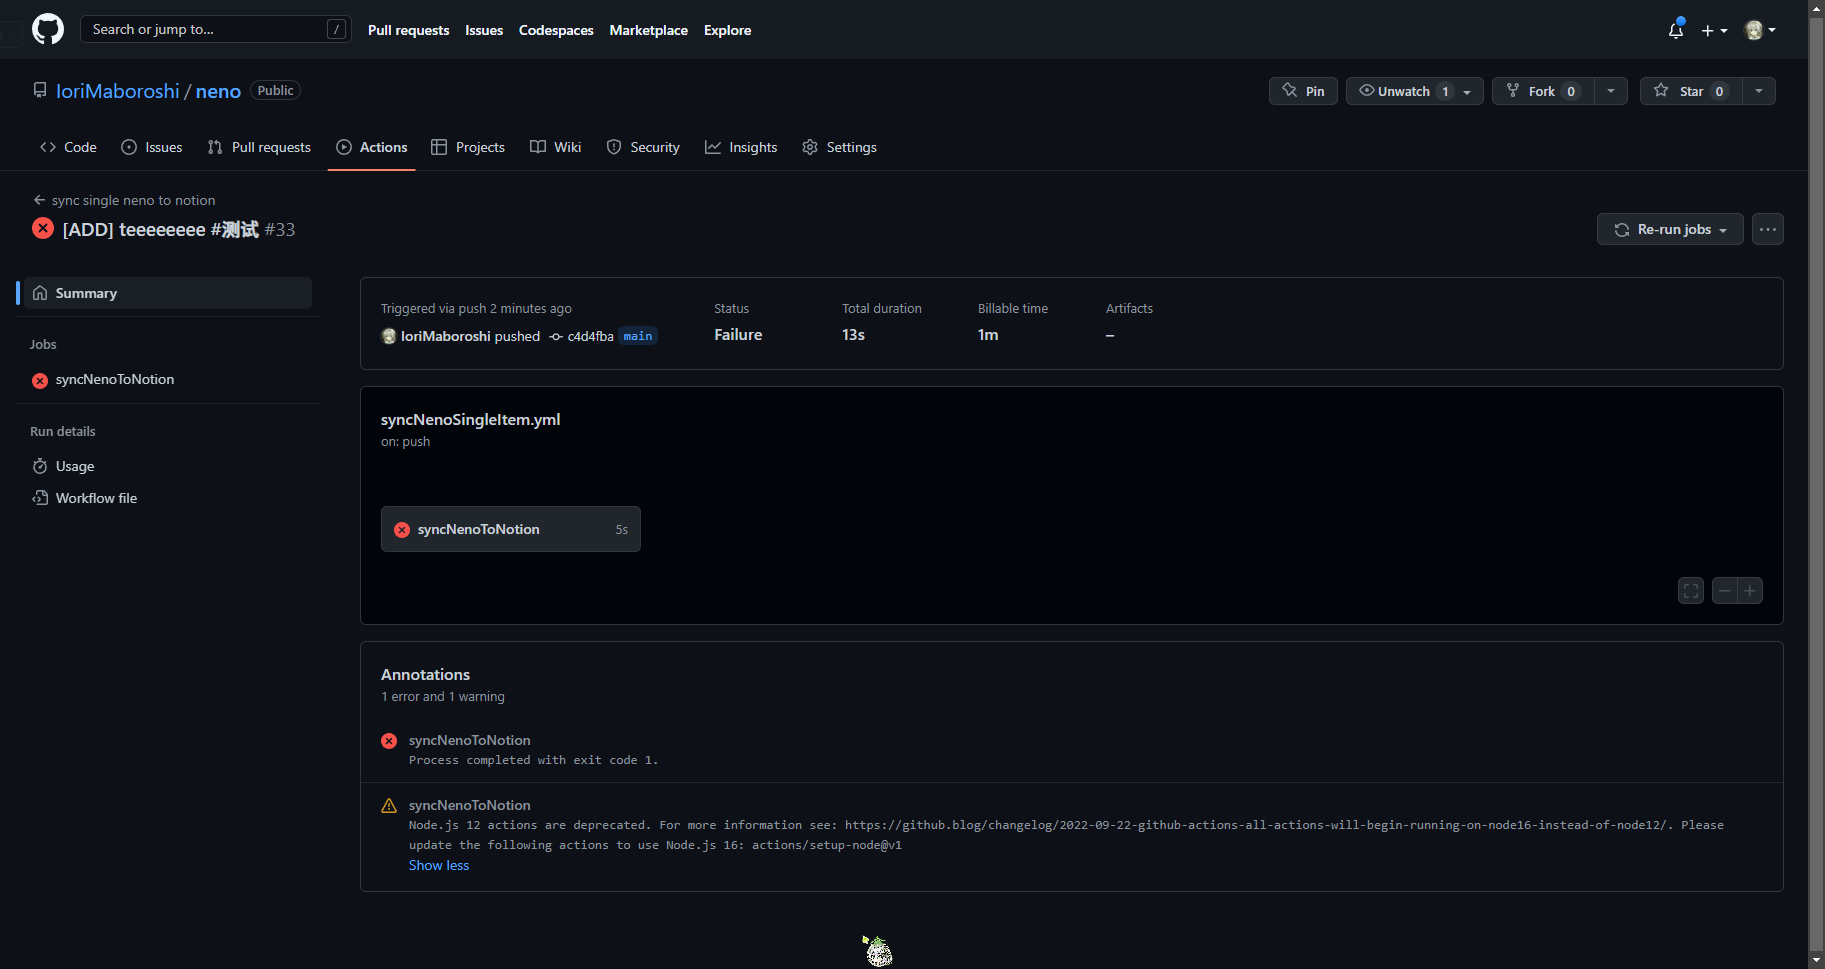Switch to the Insights tab
Screen dimensions: 1825x969
point(741,147)
